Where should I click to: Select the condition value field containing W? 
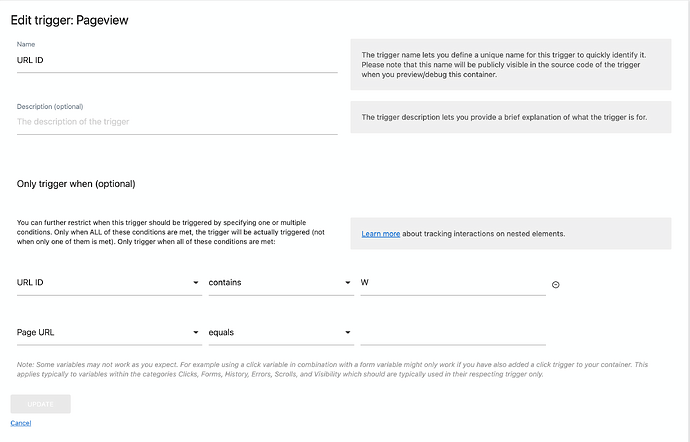pos(453,283)
